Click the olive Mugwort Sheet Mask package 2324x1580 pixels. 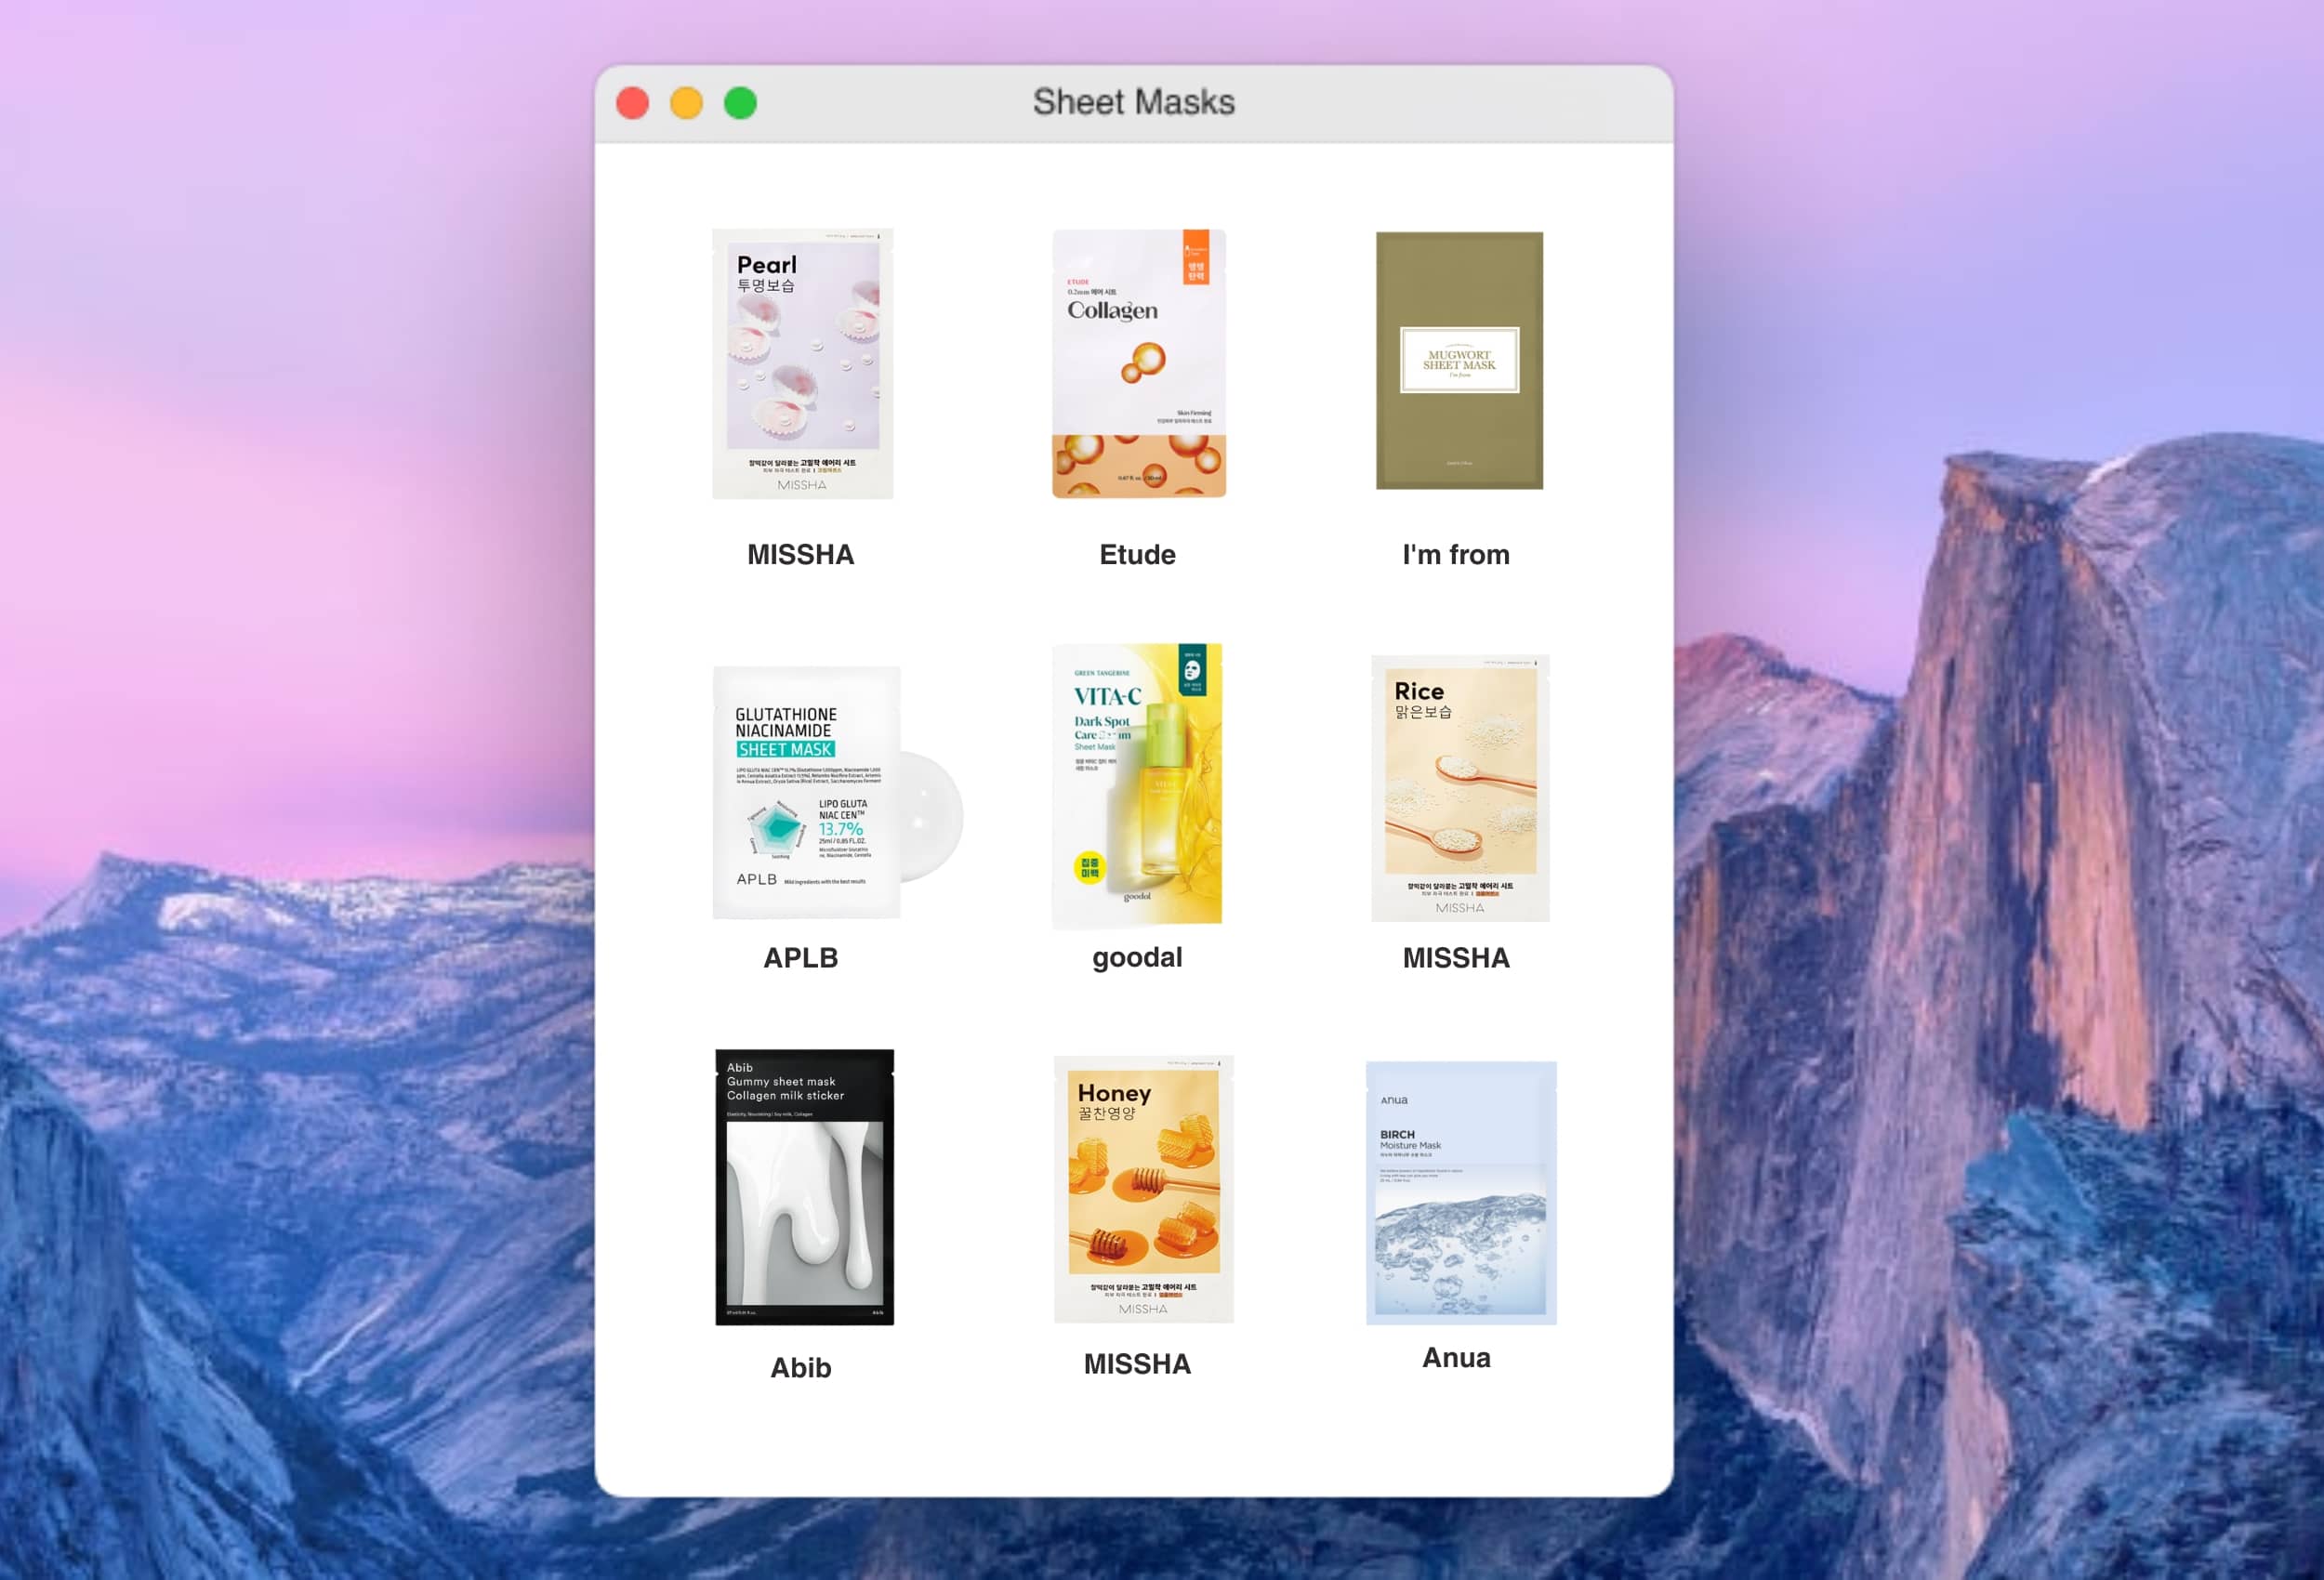click(1458, 360)
